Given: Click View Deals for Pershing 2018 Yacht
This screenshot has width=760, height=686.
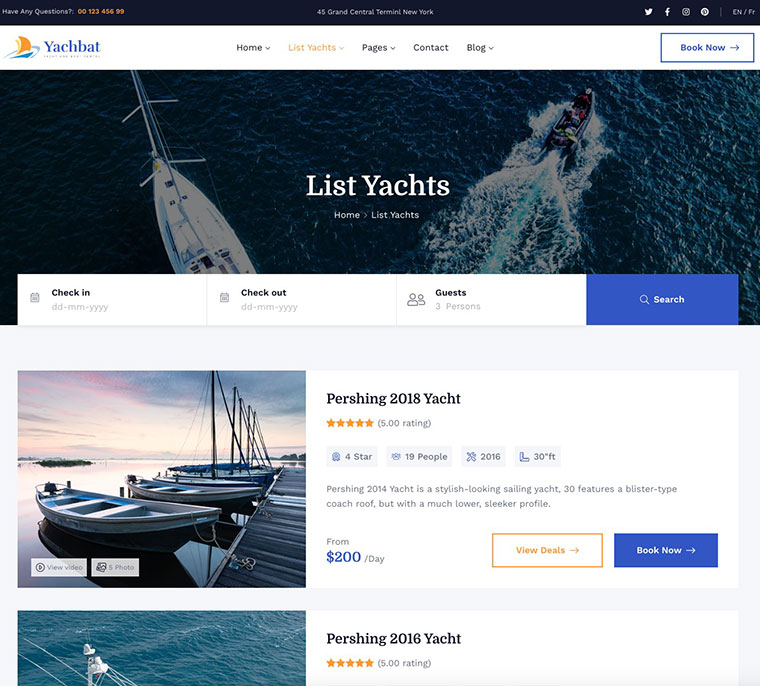Looking at the screenshot, I should click(x=547, y=550).
